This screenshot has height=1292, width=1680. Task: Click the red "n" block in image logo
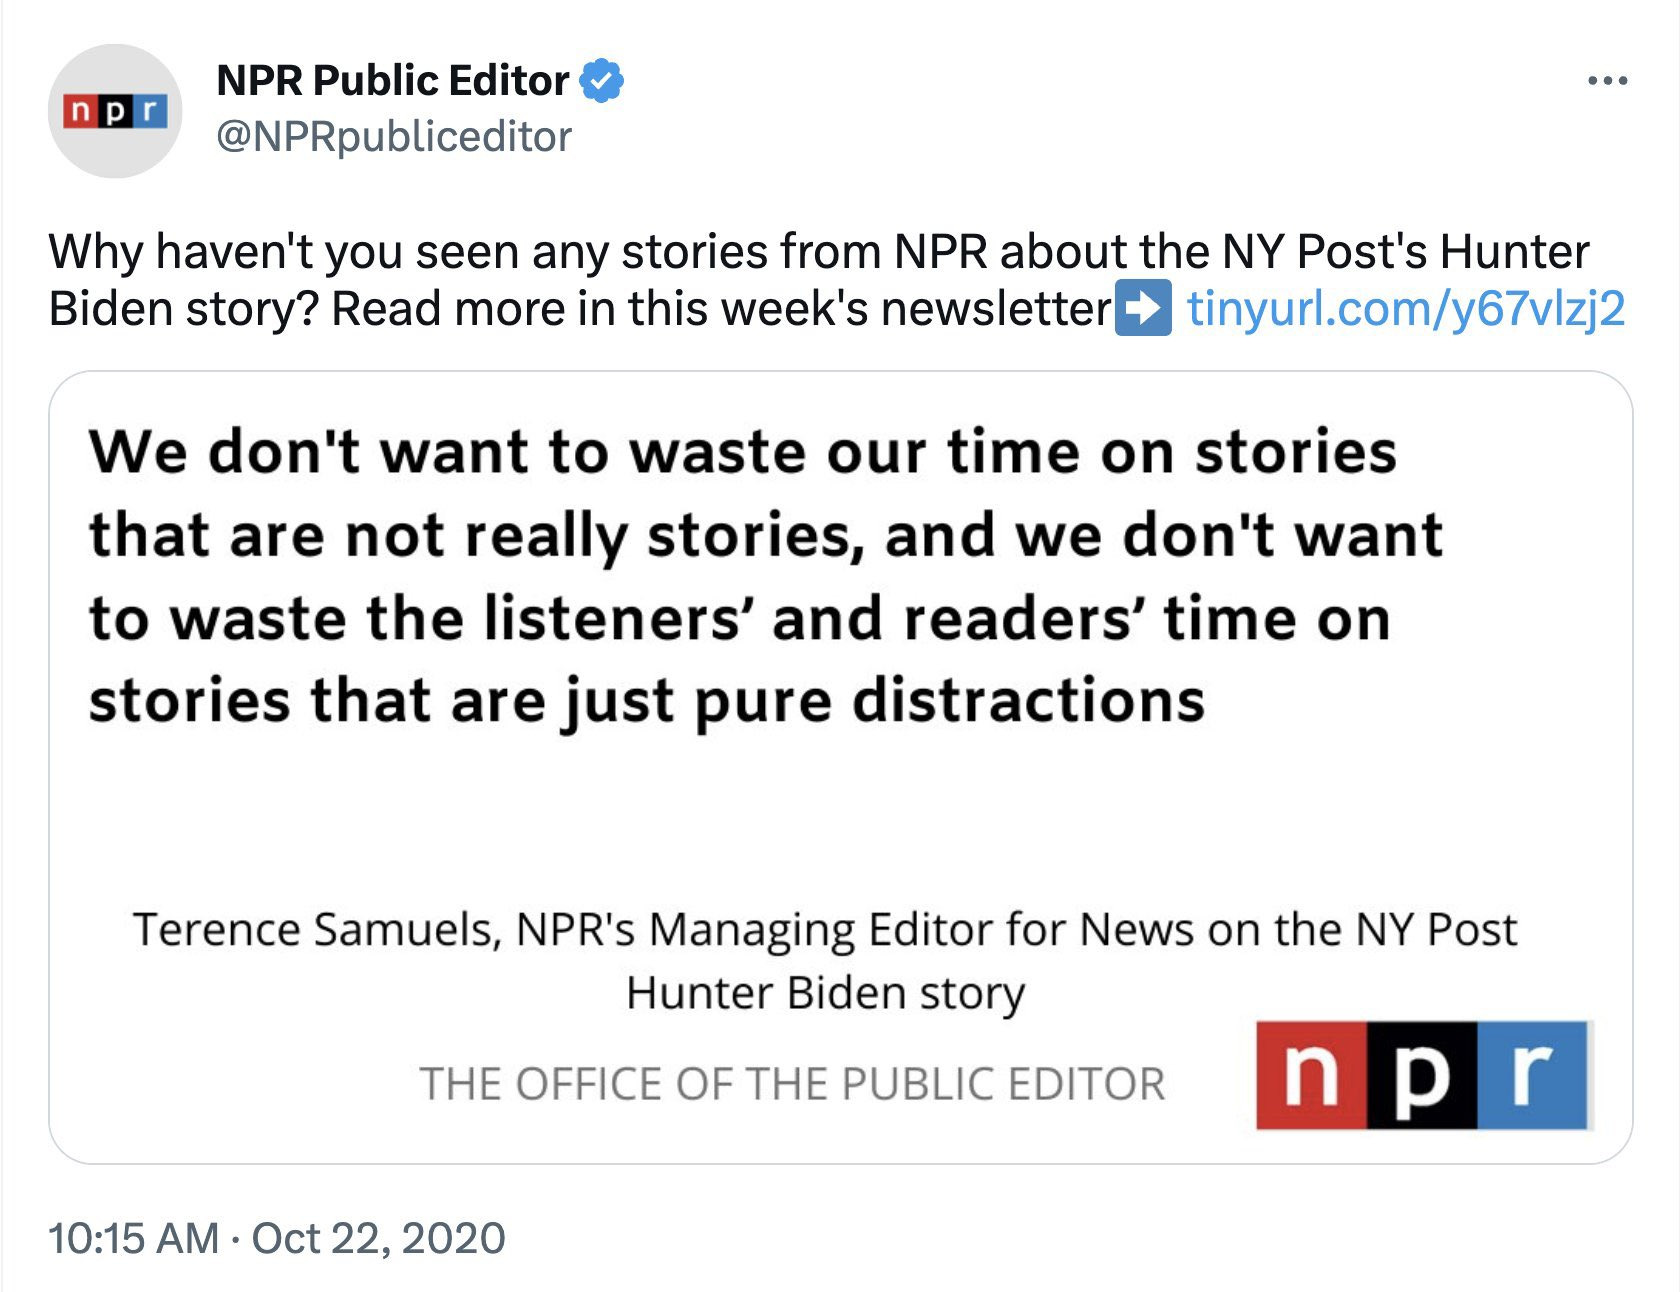[x=1311, y=1075]
